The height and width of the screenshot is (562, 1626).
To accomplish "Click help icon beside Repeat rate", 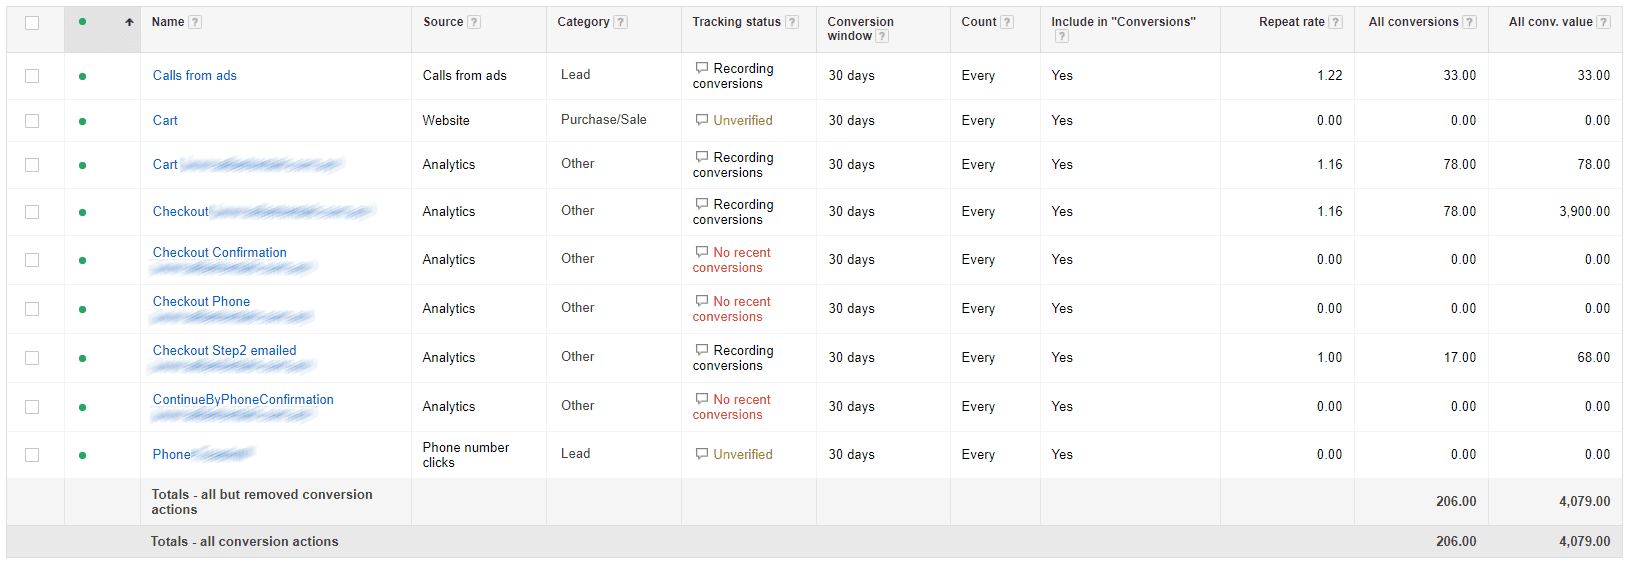I will point(1336,22).
